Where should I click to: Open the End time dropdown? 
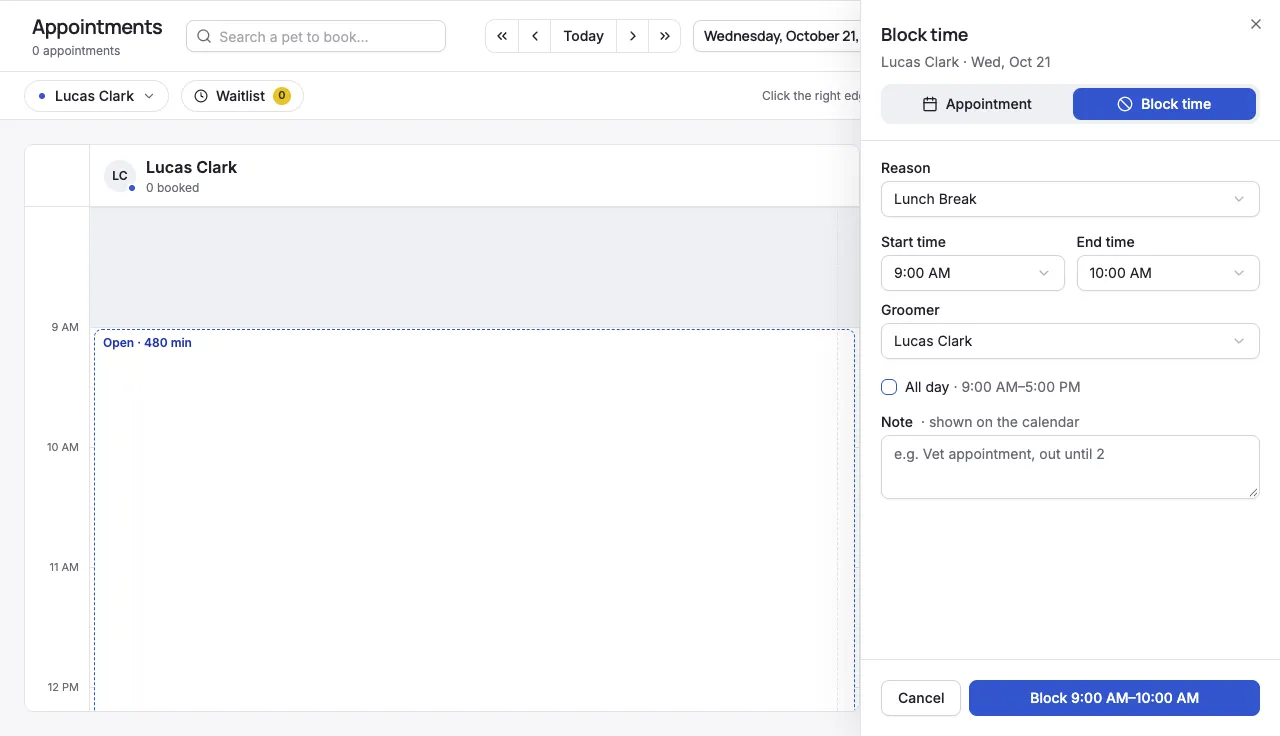(x=1168, y=273)
